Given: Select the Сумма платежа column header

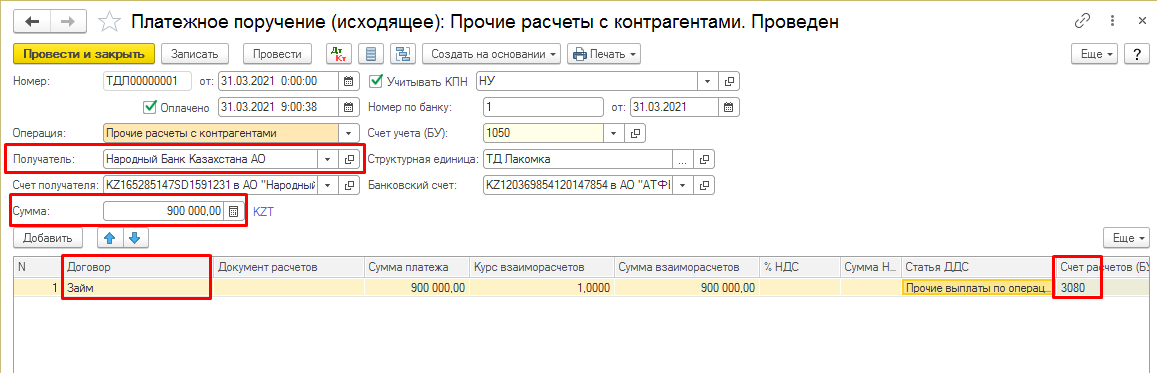Looking at the screenshot, I should tap(417, 267).
